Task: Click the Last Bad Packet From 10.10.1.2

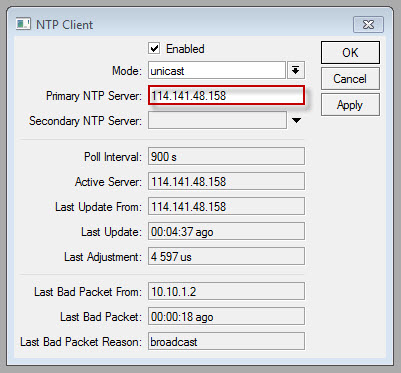Action: [226, 292]
